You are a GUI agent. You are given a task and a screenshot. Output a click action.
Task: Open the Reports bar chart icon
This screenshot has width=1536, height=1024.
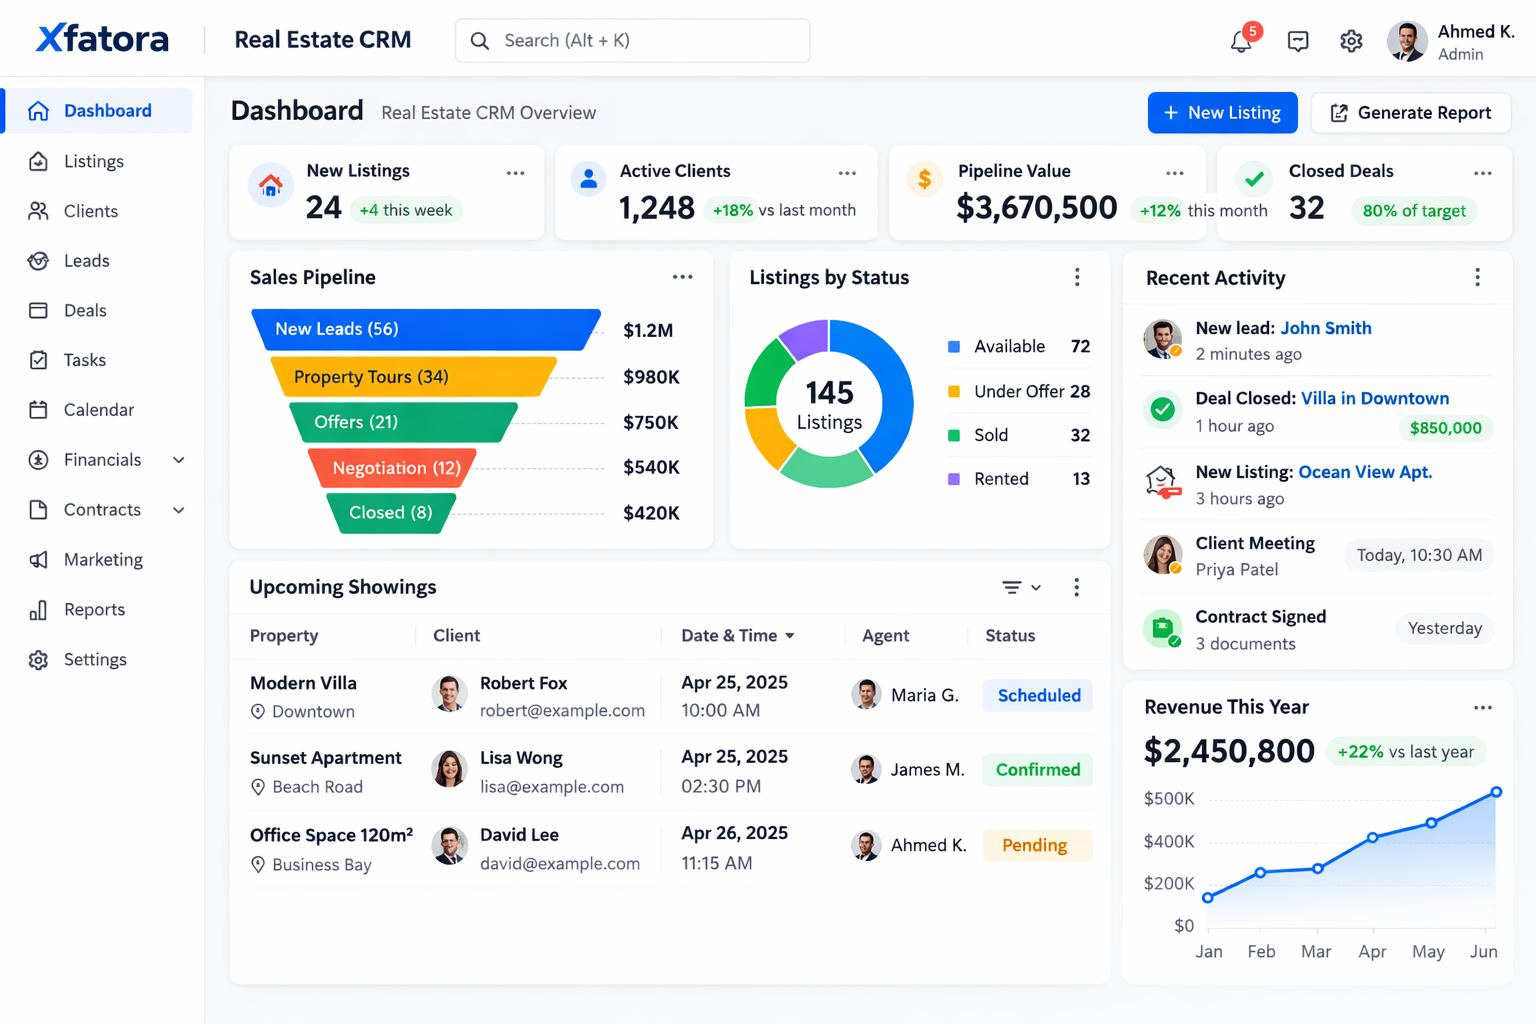[38, 610]
